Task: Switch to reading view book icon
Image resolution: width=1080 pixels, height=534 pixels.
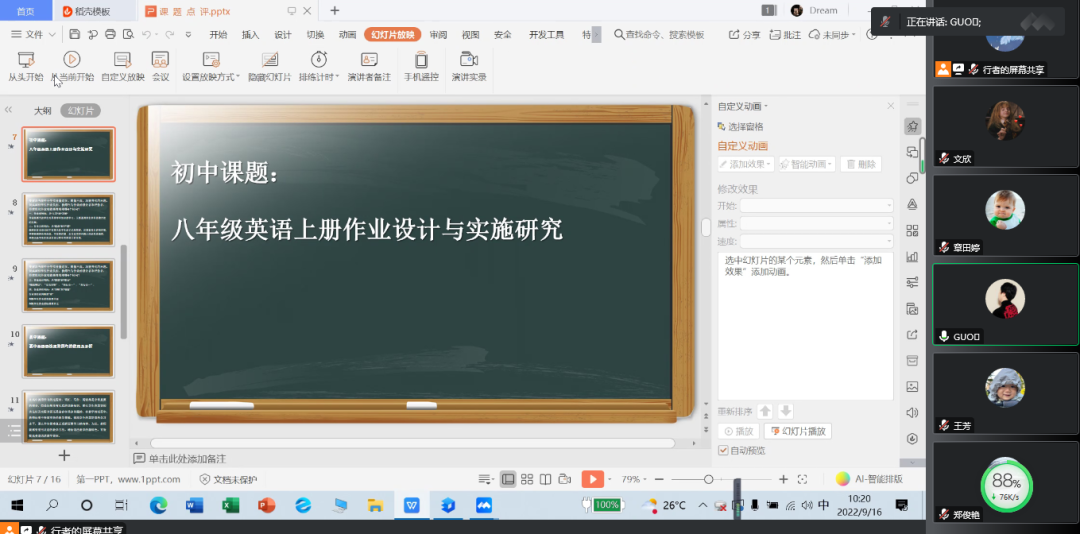Action: pos(546,479)
